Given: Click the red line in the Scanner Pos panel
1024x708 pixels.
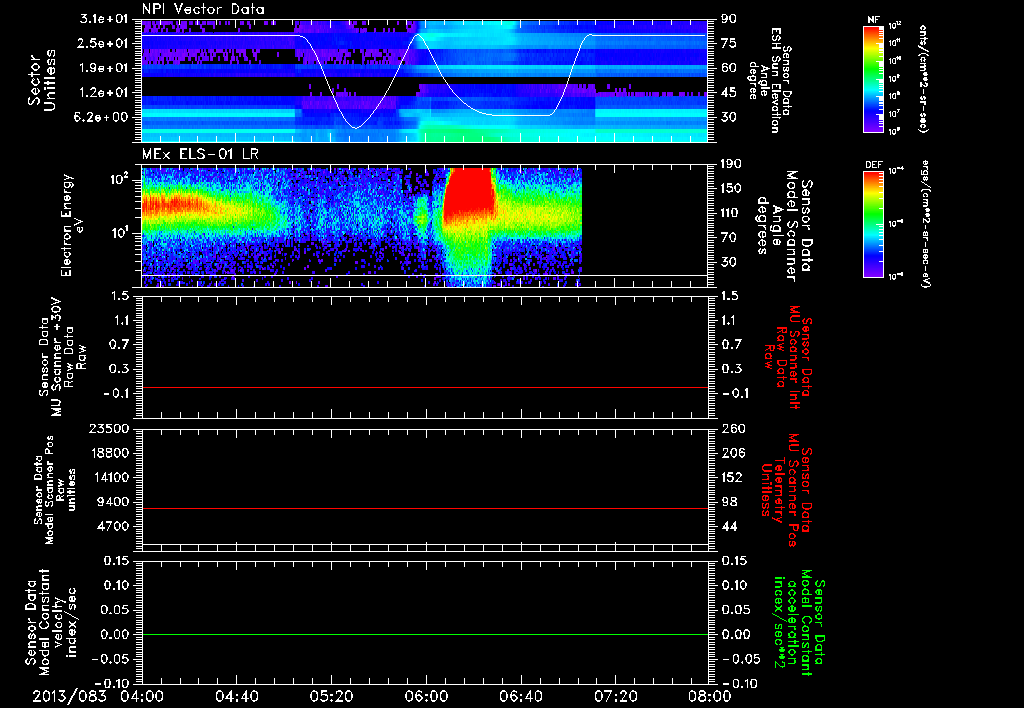Looking at the screenshot, I should (x=425, y=508).
